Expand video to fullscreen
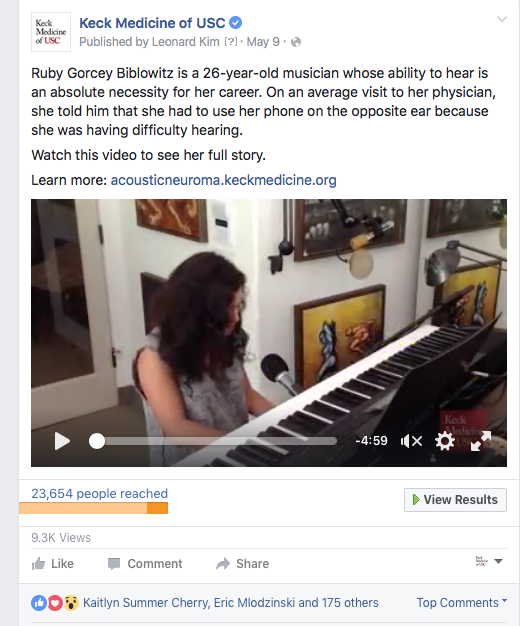The height and width of the screenshot is (626, 520). (x=481, y=441)
